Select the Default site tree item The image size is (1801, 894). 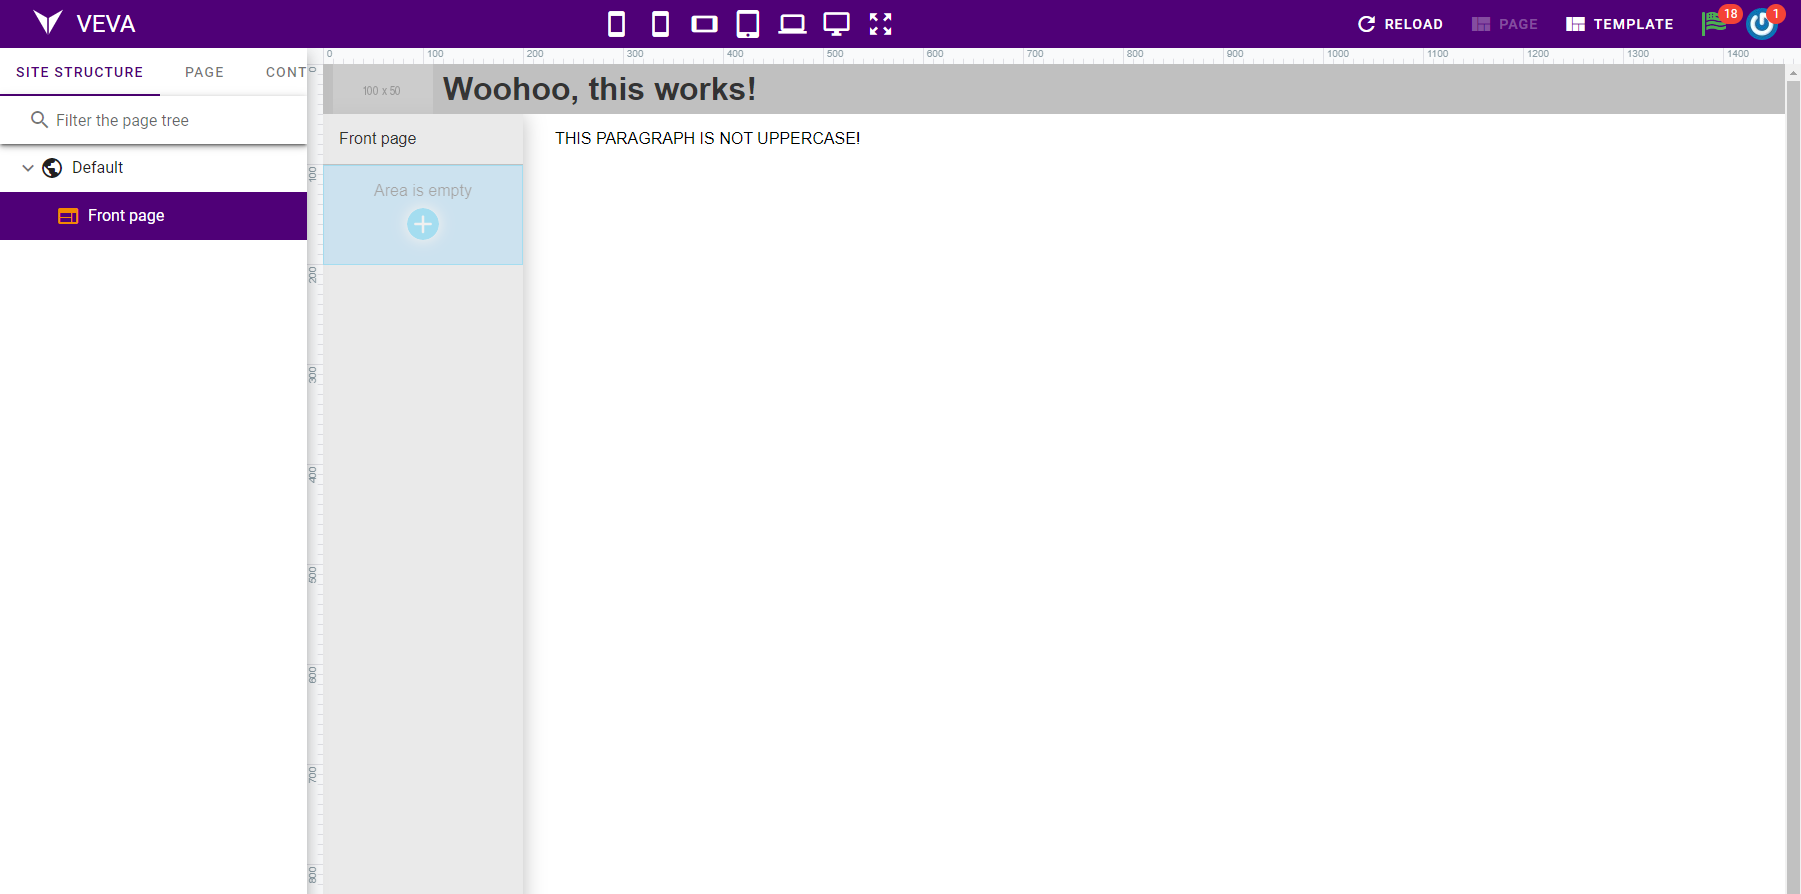point(153,168)
